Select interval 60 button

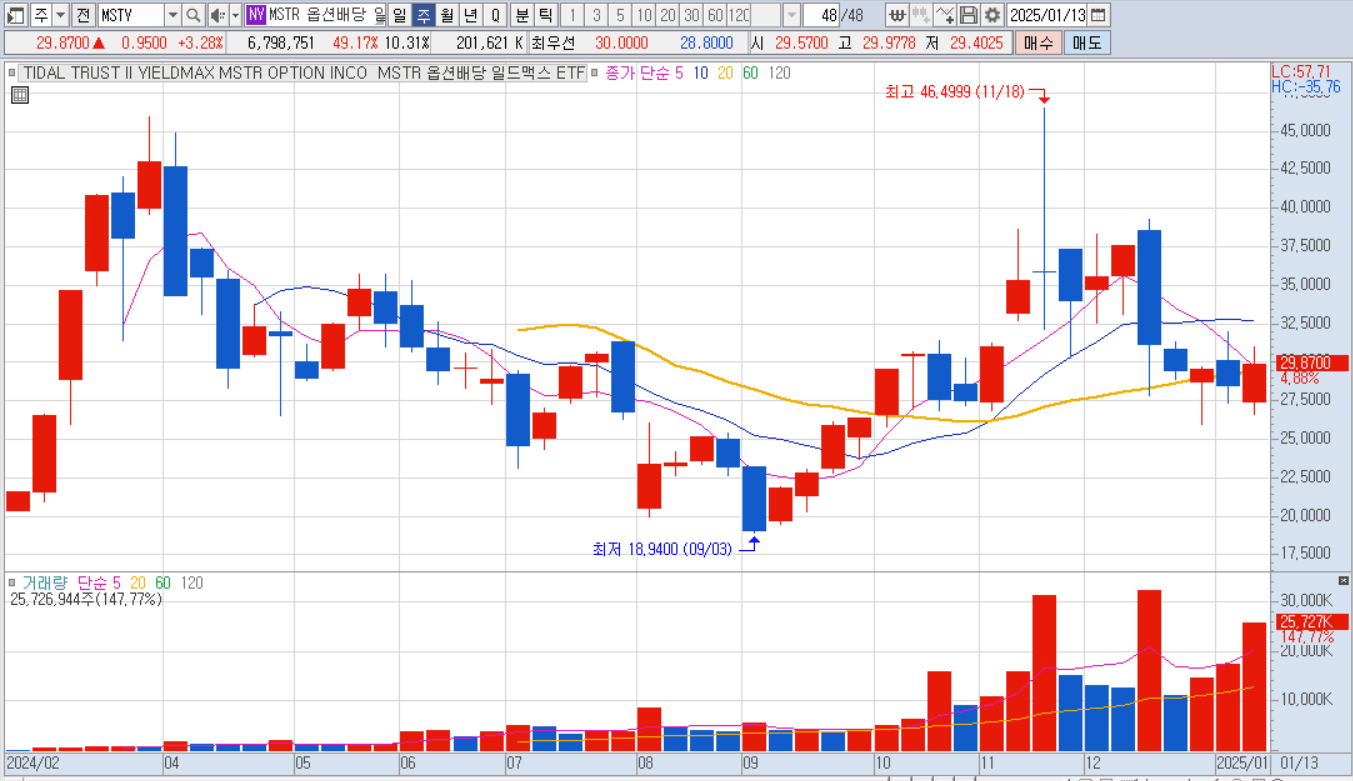(x=716, y=15)
